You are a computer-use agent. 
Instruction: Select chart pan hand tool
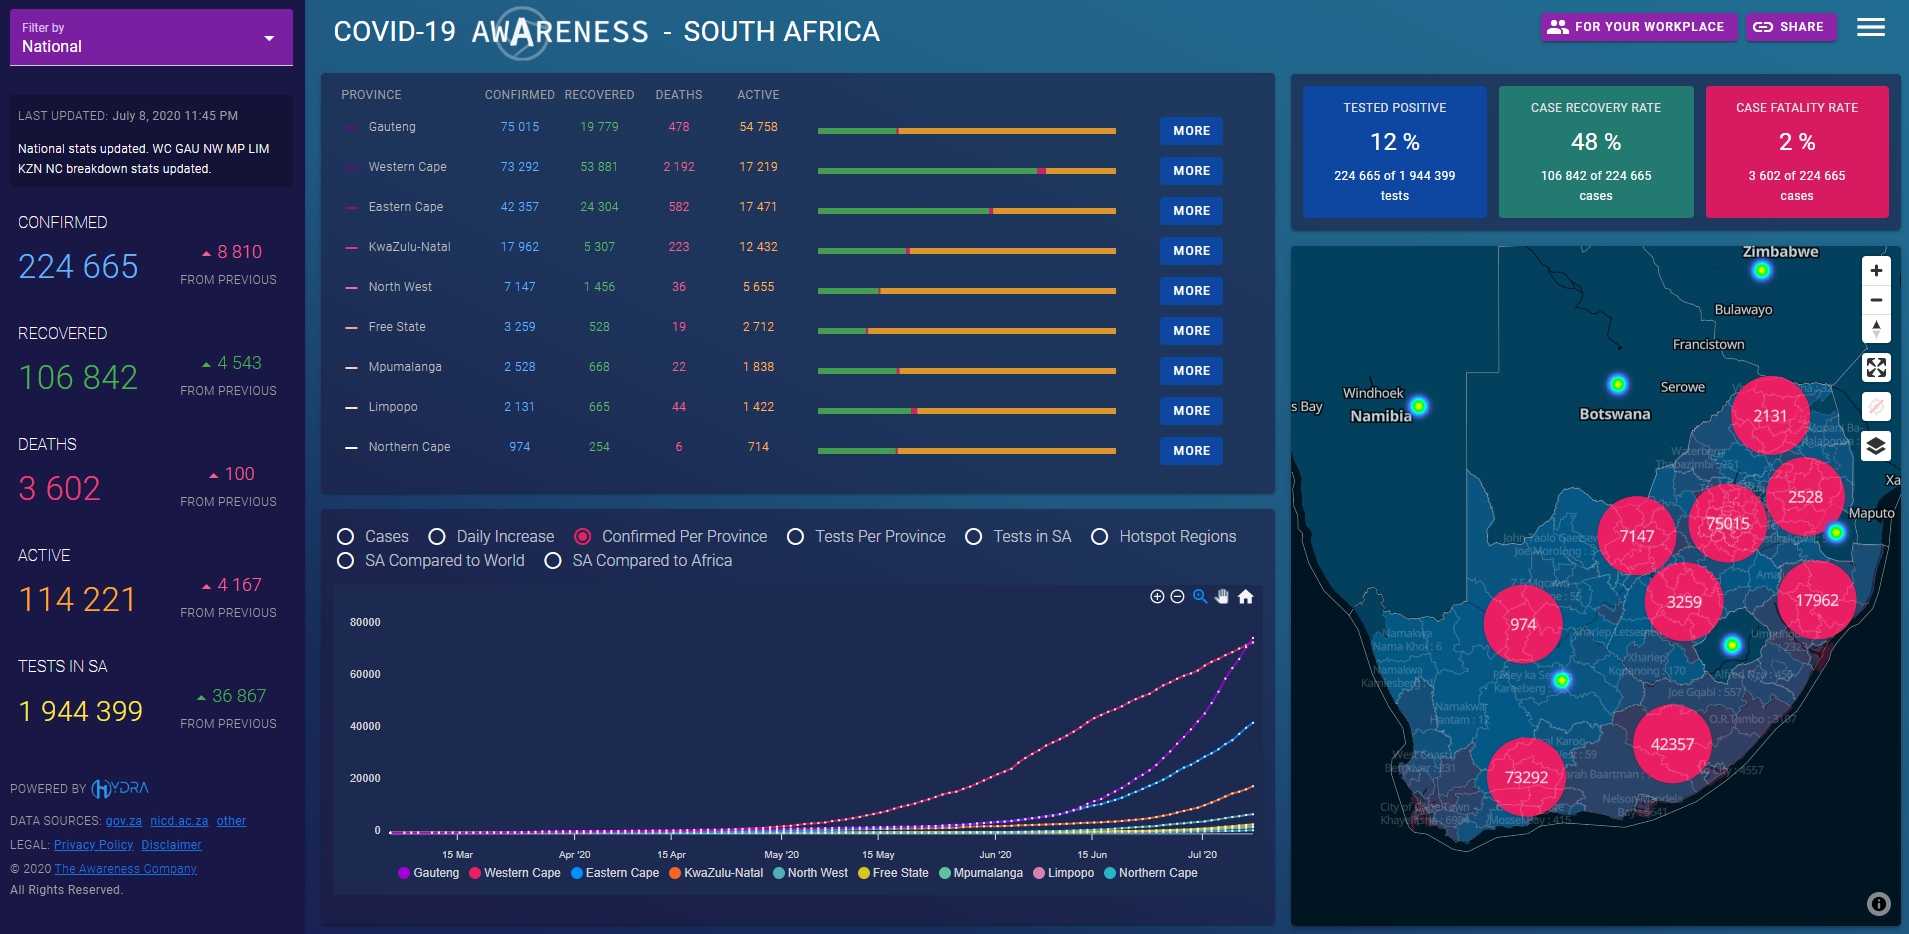pos(1222,597)
